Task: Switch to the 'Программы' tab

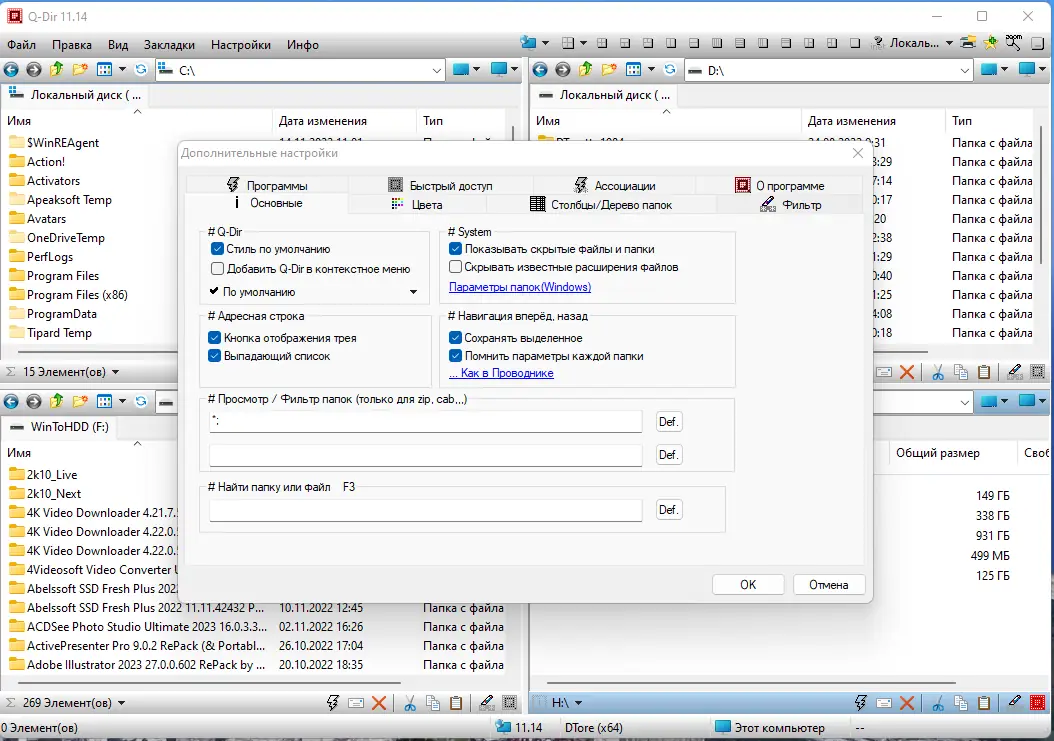Action: click(x=267, y=186)
